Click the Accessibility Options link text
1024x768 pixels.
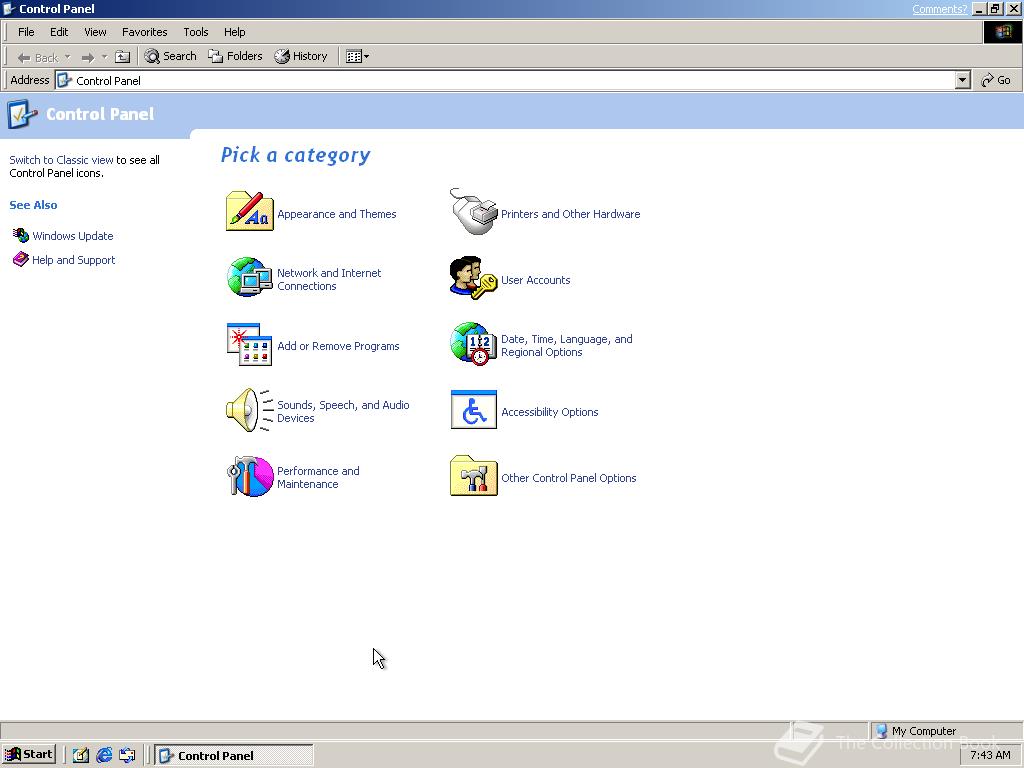pos(550,412)
